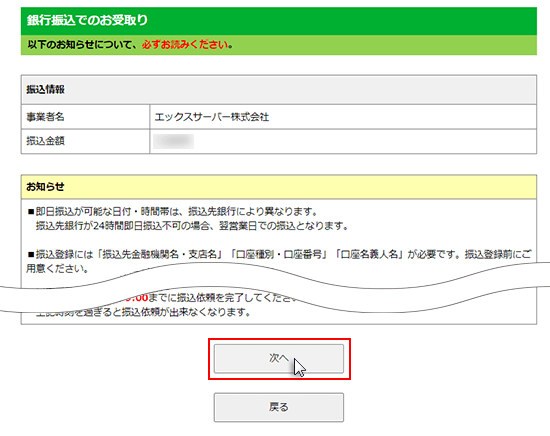This screenshot has width=550, height=436.
Task: Click the blurred transfer amount value
Action: click(x=174, y=141)
